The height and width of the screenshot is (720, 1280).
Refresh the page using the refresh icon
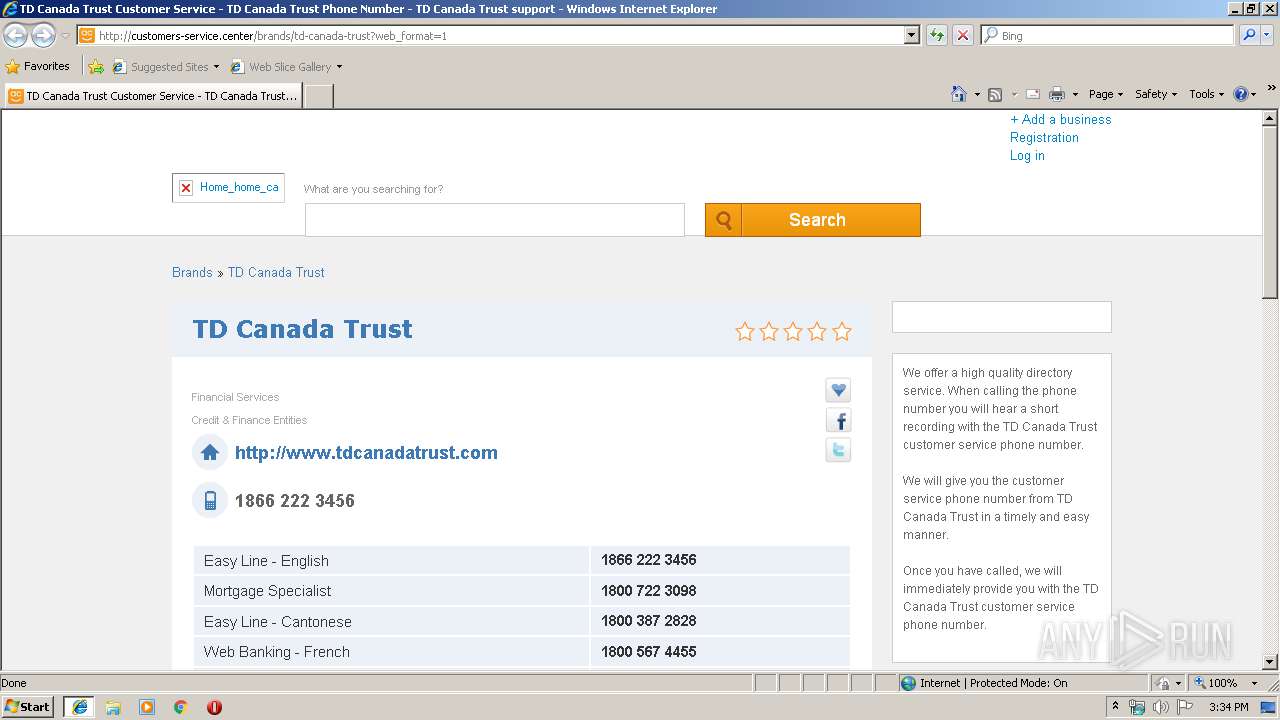click(x=937, y=35)
